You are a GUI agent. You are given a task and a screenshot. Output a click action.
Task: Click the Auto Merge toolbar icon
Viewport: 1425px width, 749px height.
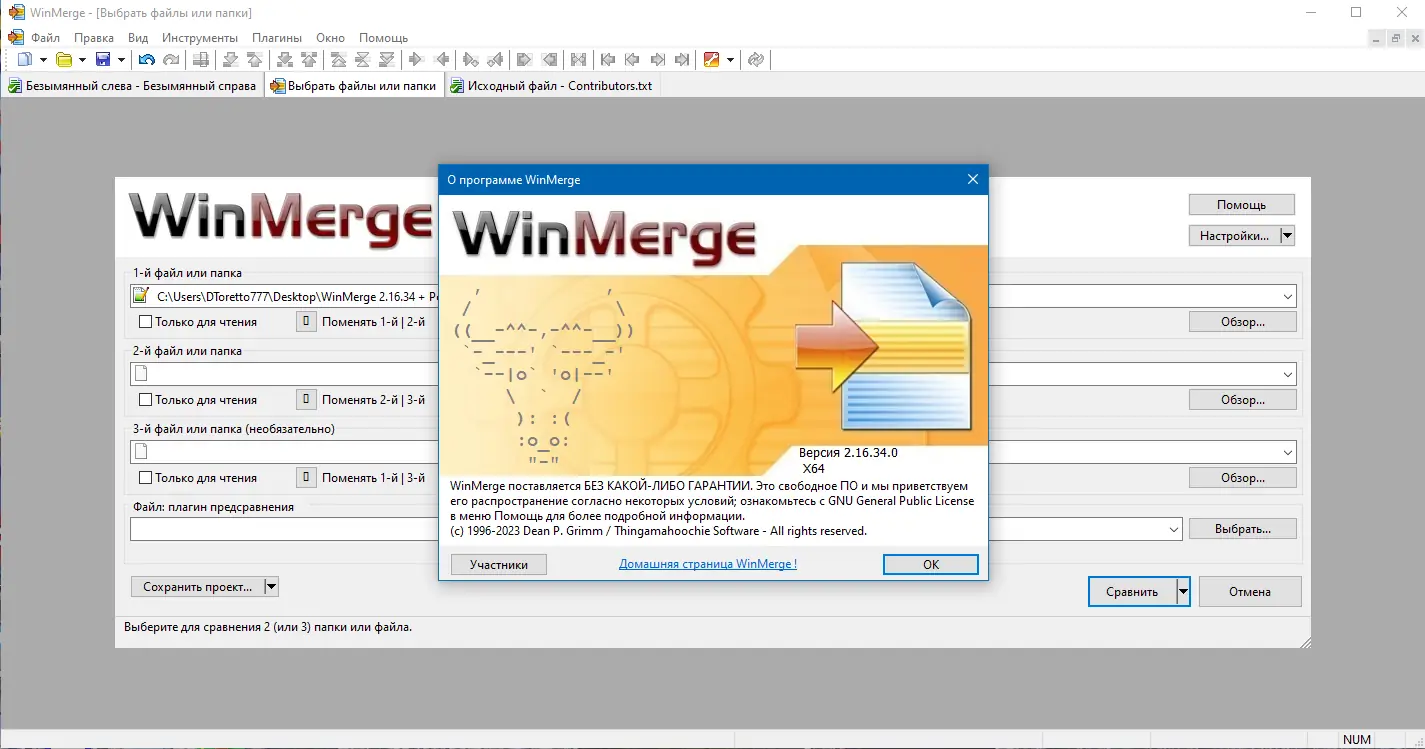(579, 60)
